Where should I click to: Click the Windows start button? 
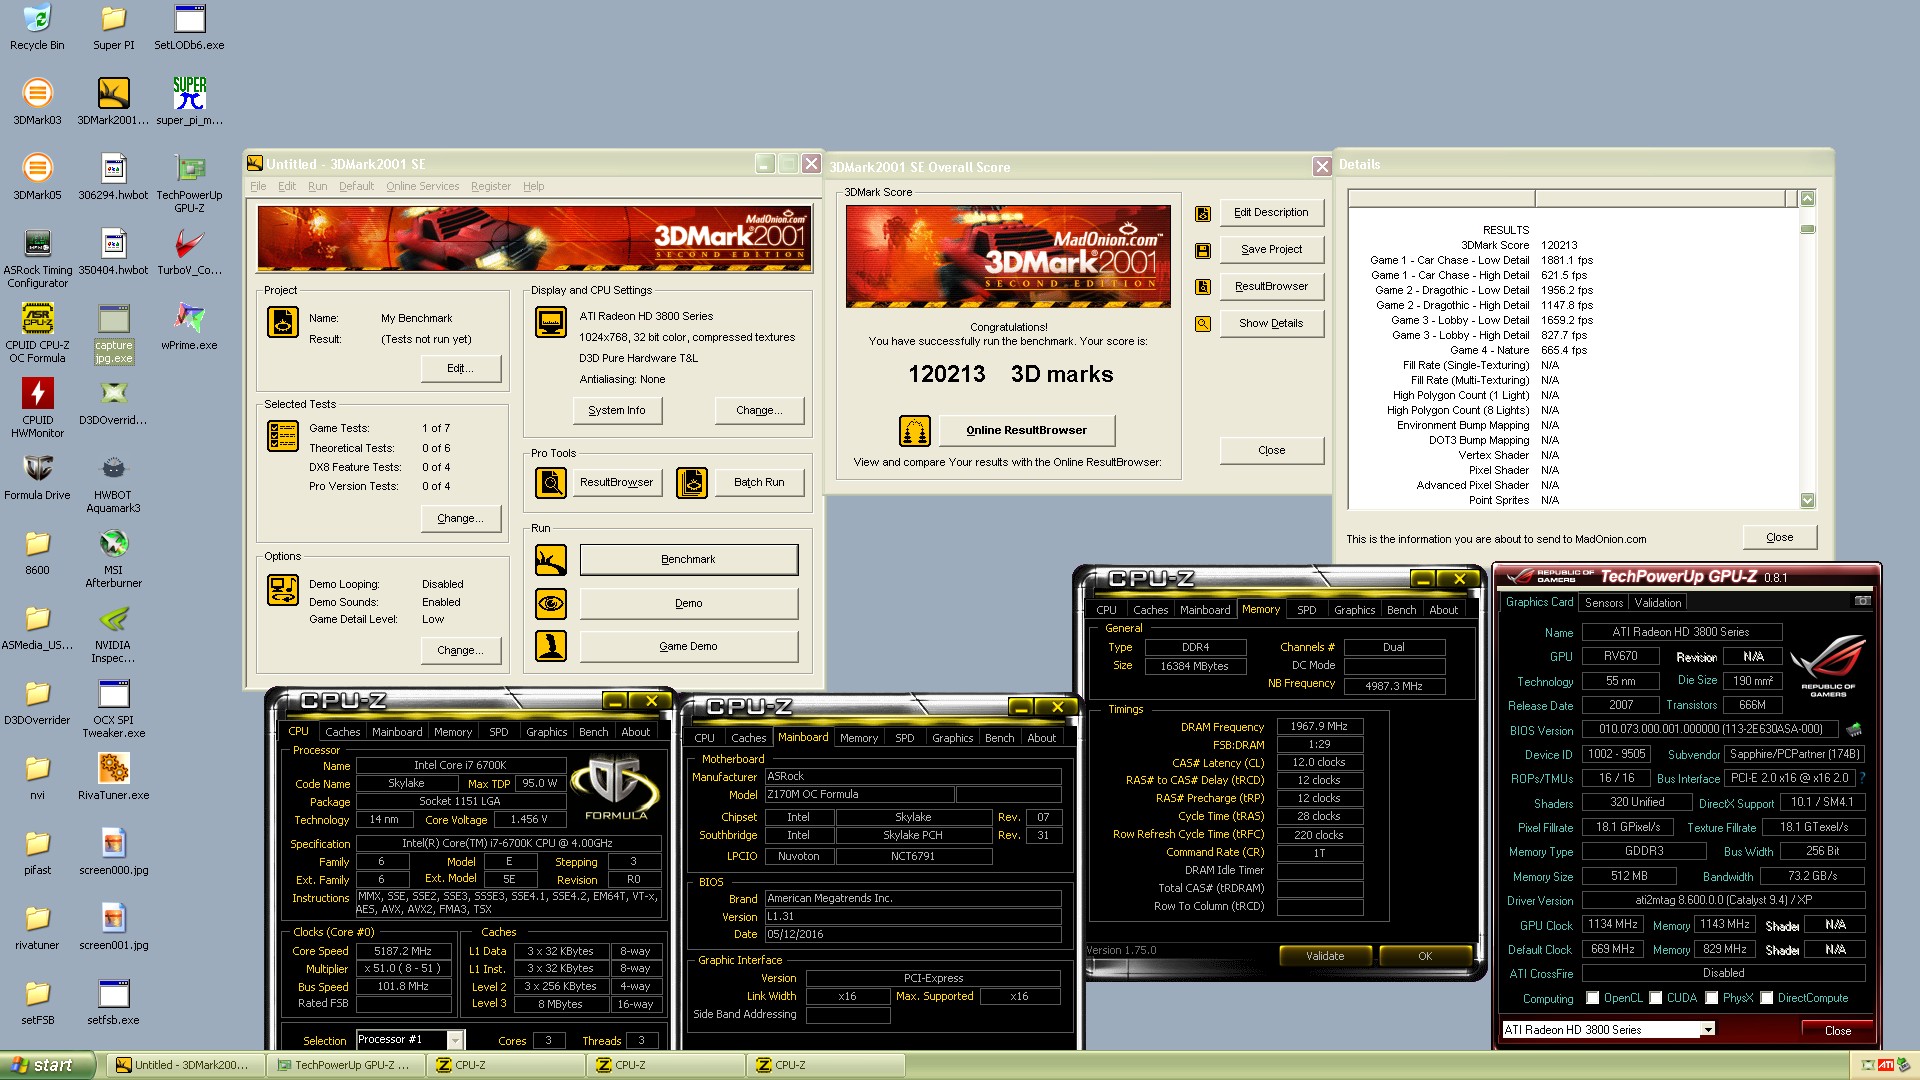point(47,1065)
